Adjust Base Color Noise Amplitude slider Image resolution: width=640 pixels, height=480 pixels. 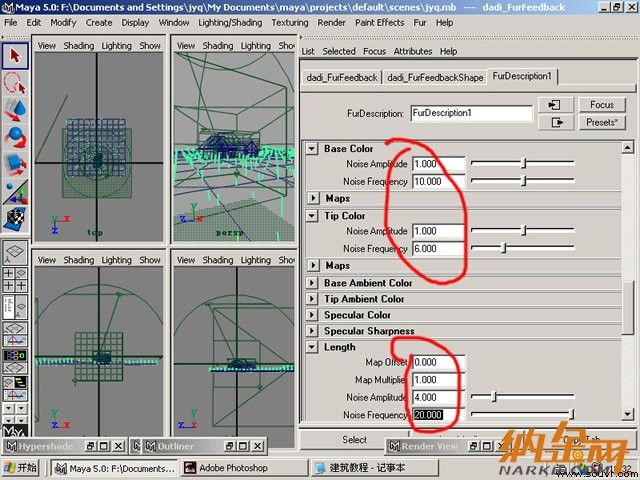[522, 163]
